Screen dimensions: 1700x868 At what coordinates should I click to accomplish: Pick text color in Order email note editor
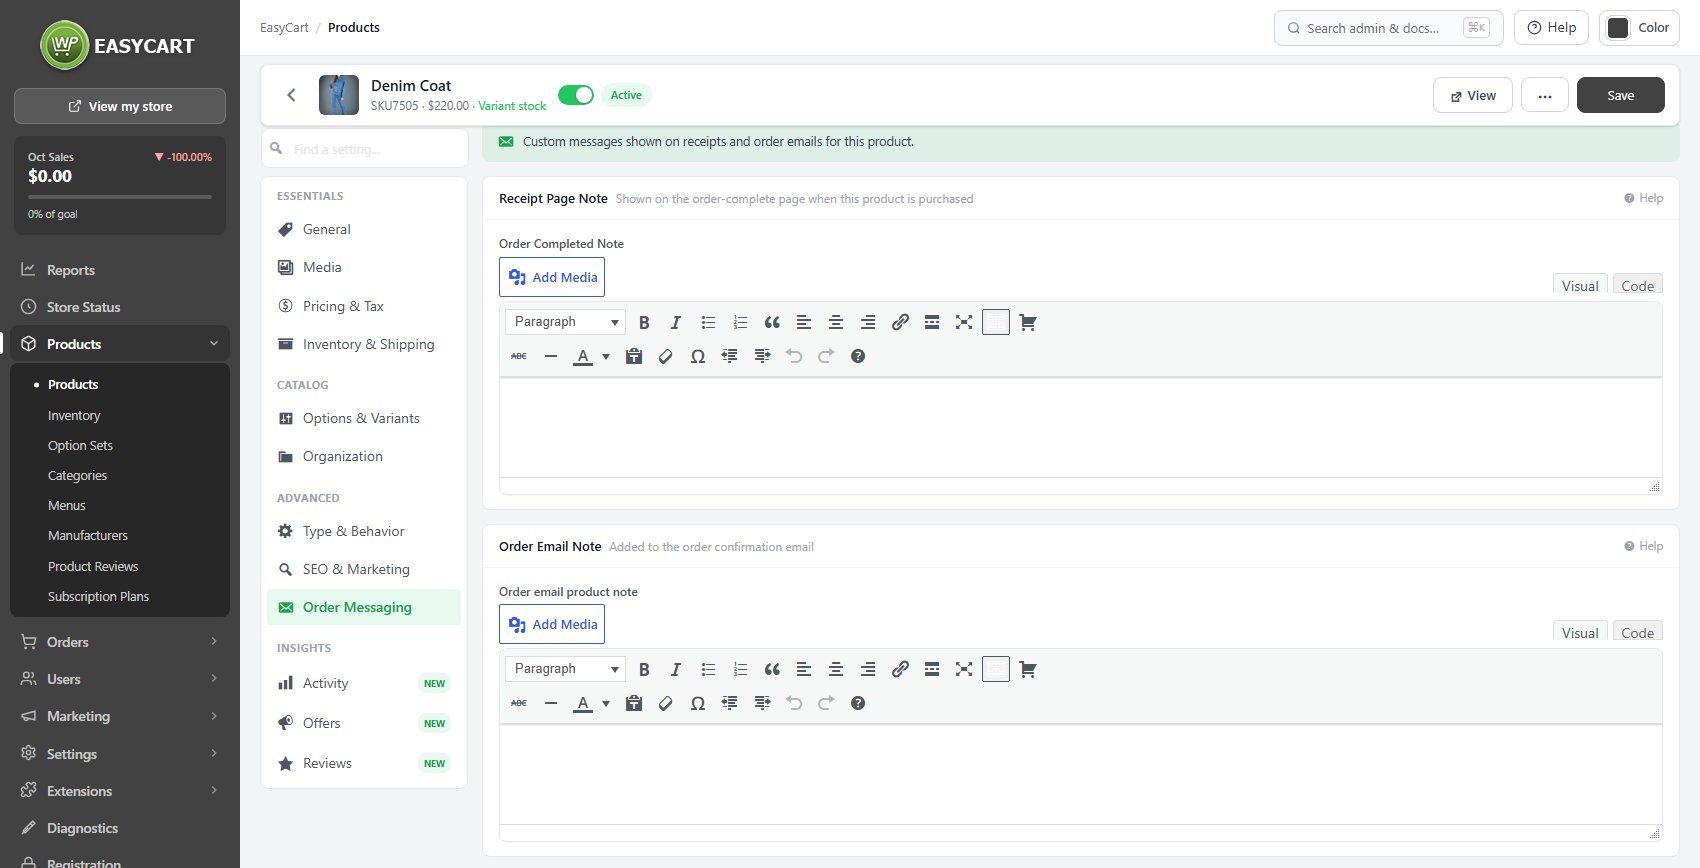point(583,703)
